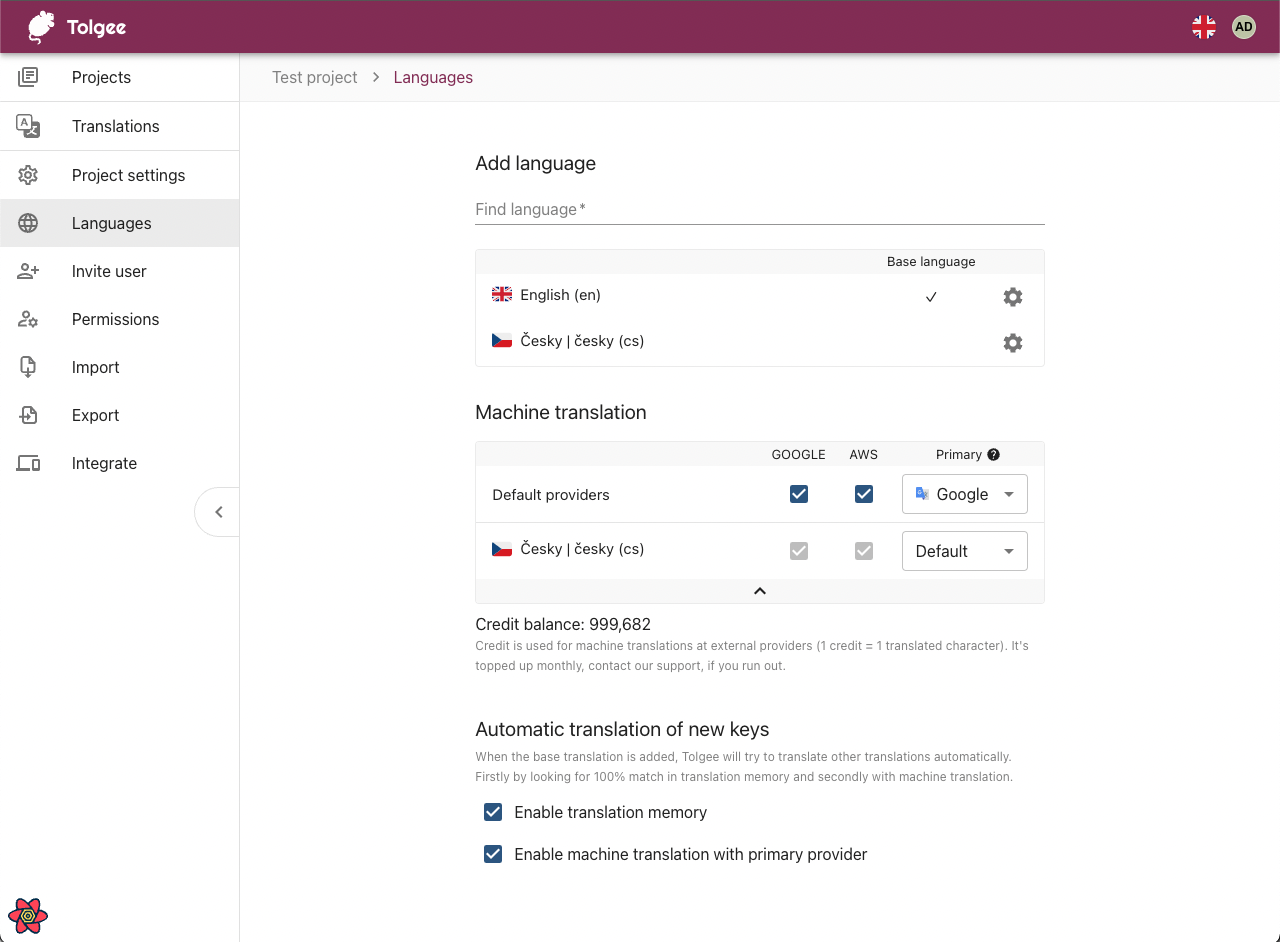Viewport: 1280px width, 942px height.
Task: Open settings gear for English (en)
Action: pyautogui.click(x=1012, y=297)
